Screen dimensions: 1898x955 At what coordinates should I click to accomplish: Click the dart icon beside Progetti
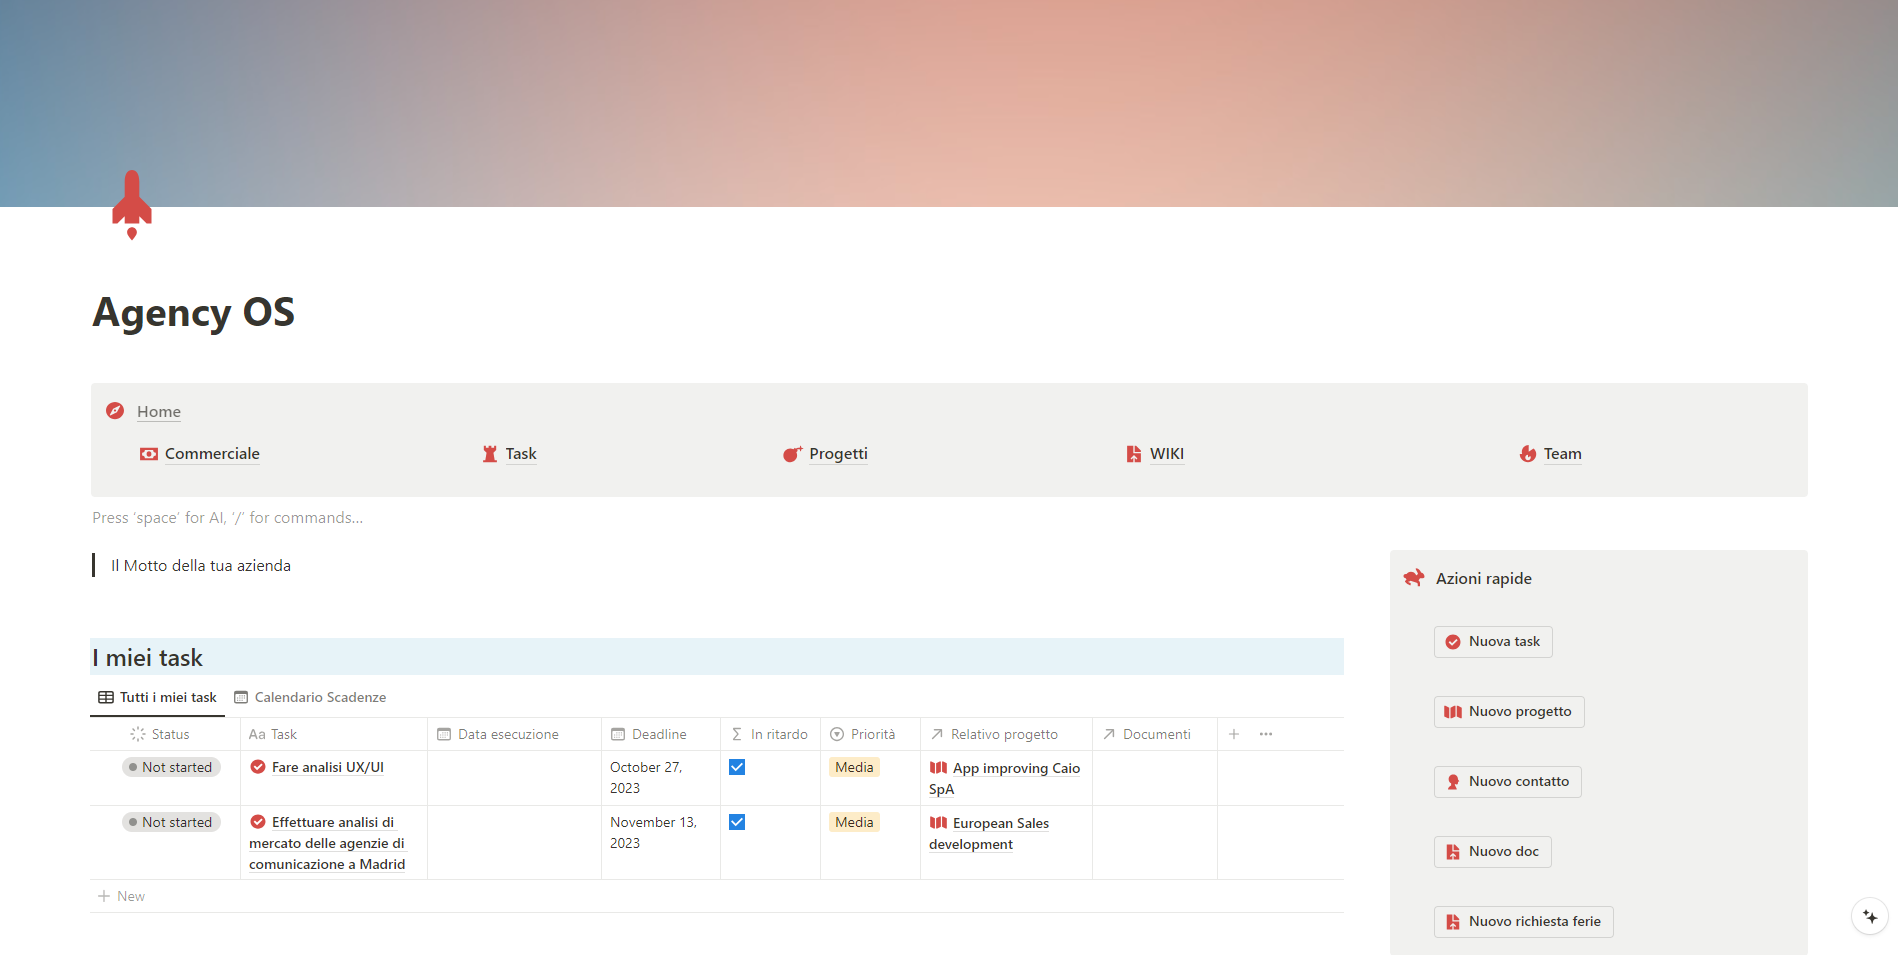[x=792, y=454]
